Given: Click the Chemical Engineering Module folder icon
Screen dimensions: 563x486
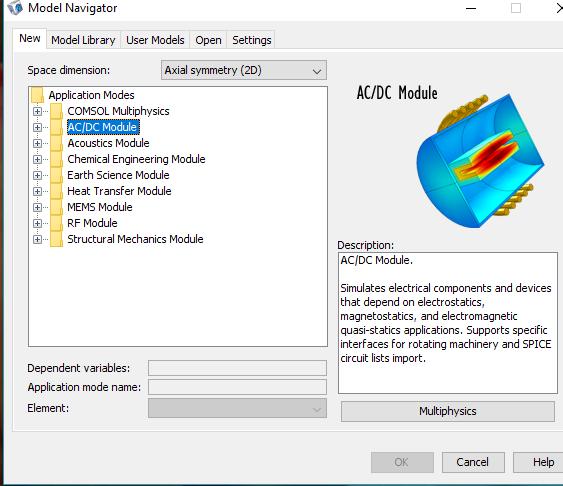Looking at the screenshot, I should click(x=56, y=159).
